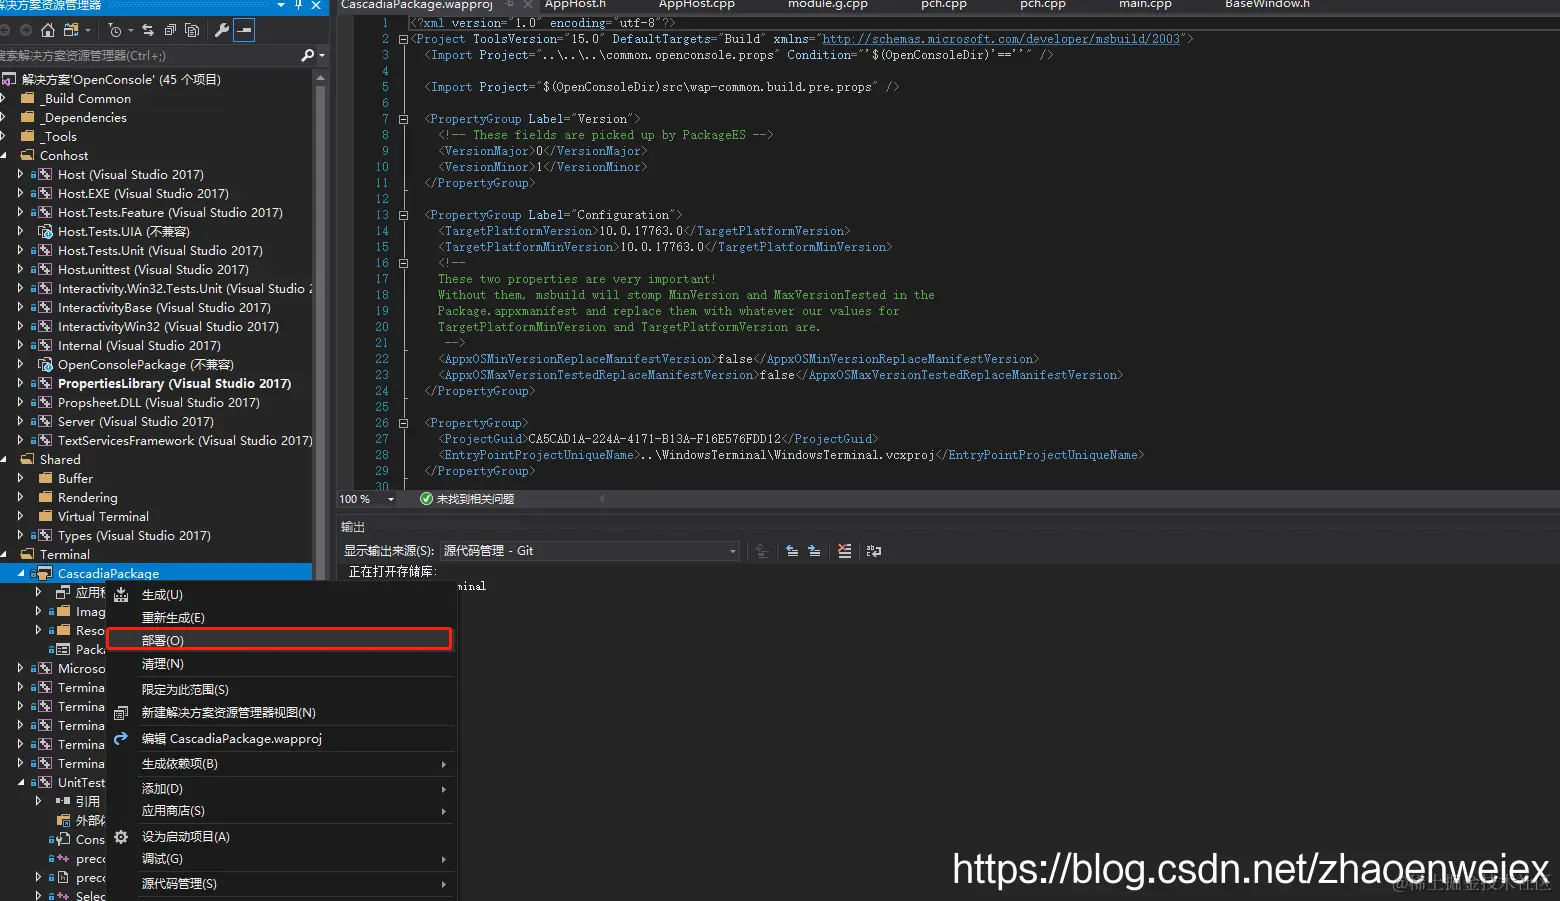The height and width of the screenshot is (901, 1560).
Task: Open the 添加(D) submenu
Action: 280,789
